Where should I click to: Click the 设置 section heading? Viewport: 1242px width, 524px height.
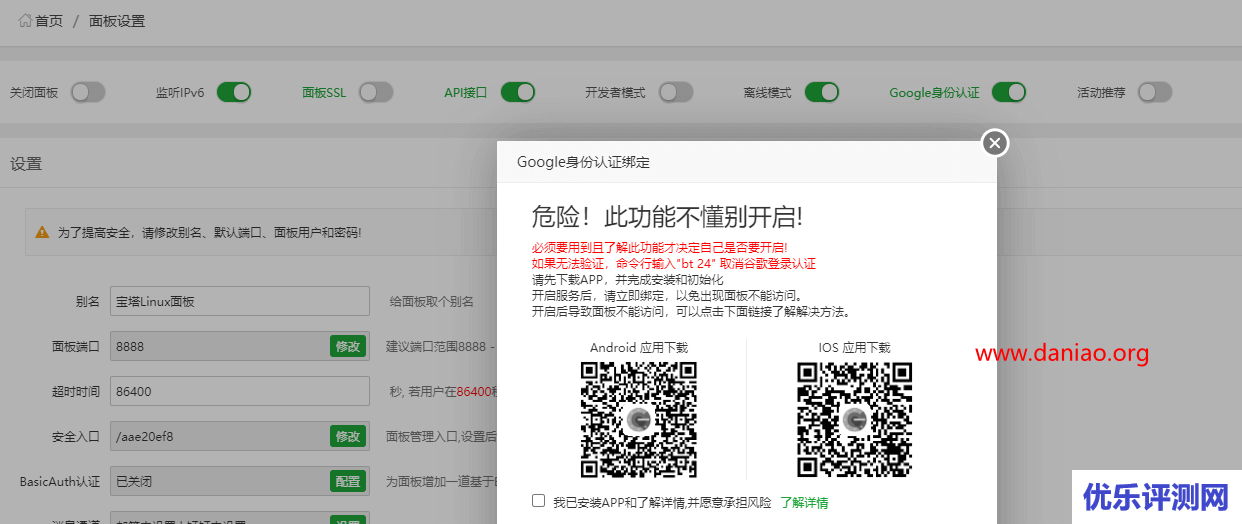(x=26, y=164)
